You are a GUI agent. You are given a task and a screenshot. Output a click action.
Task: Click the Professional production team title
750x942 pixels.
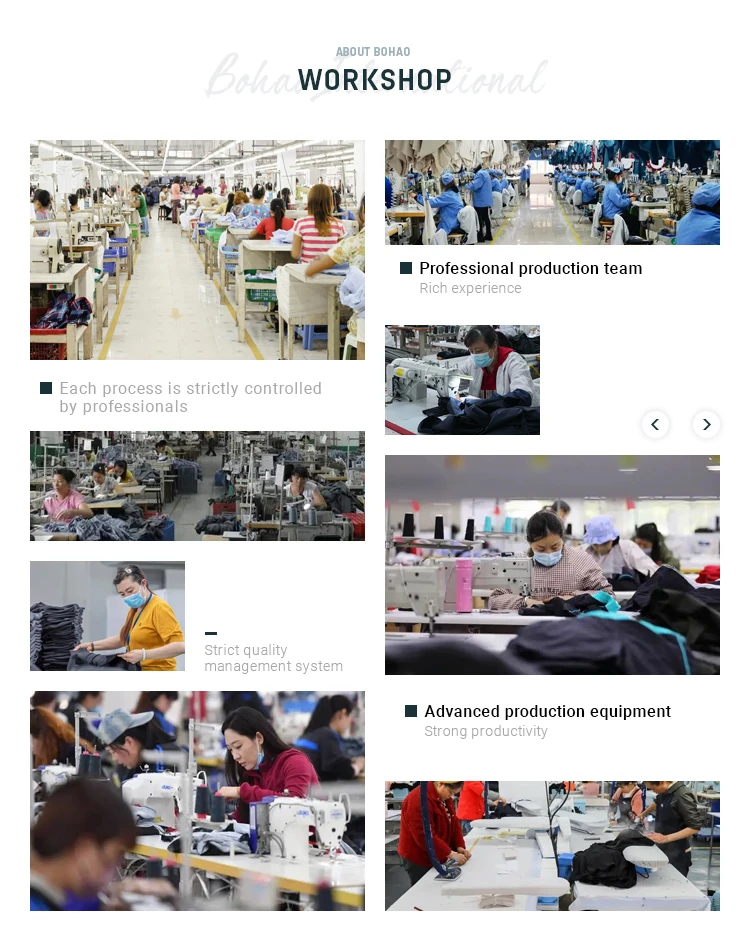tap(531, 268)
